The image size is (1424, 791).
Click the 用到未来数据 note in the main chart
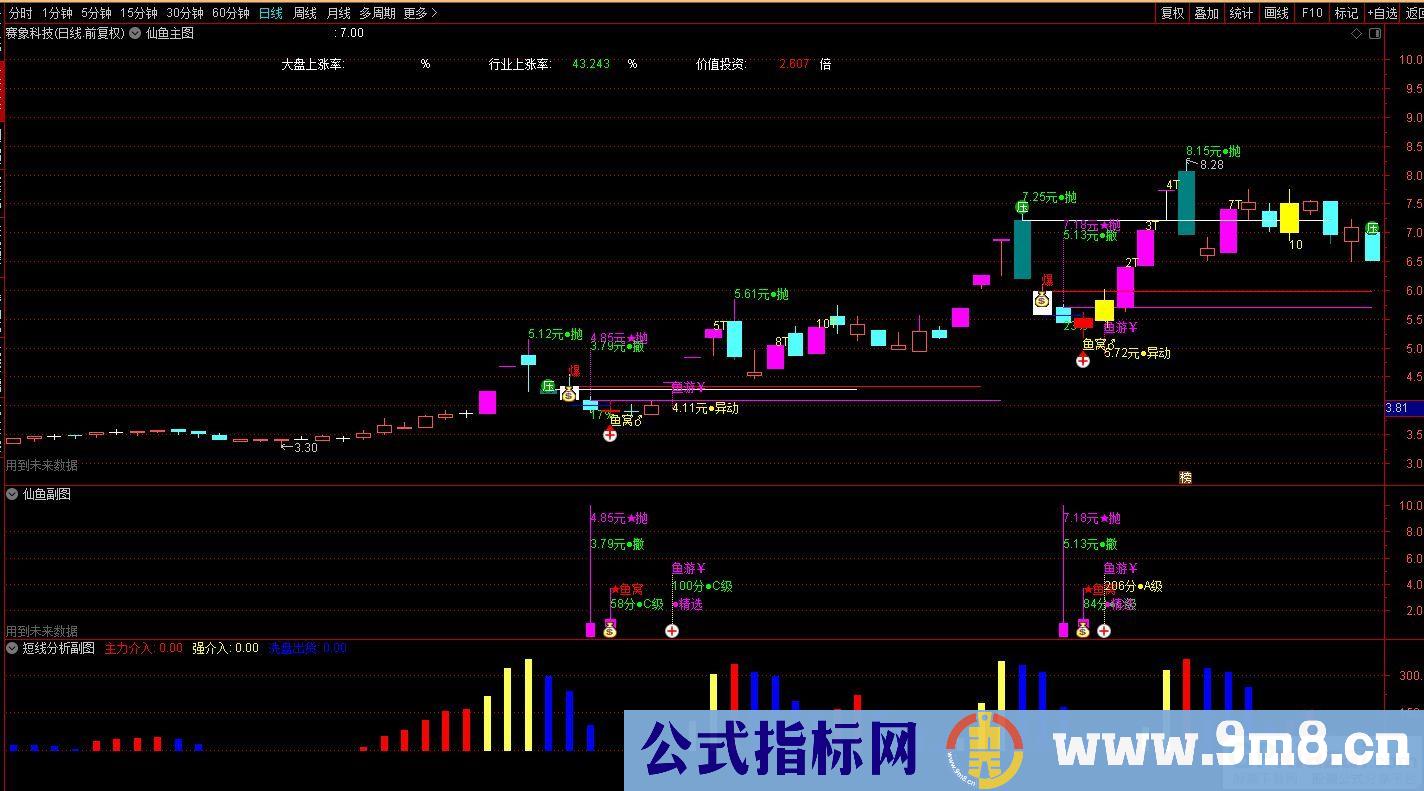click(x=42, y=465)
